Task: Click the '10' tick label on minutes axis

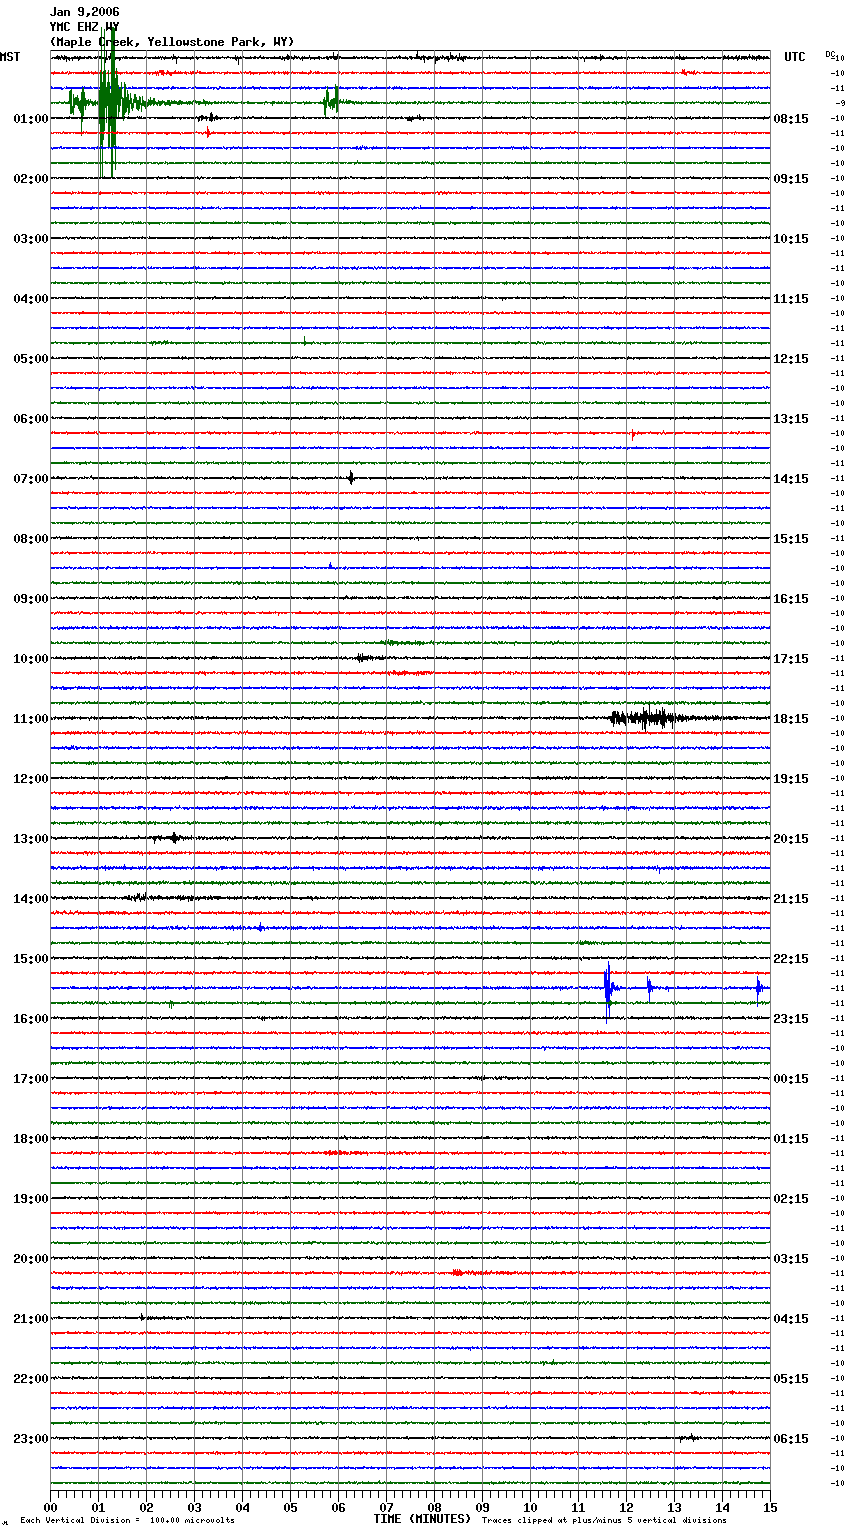Action: 530,1507
